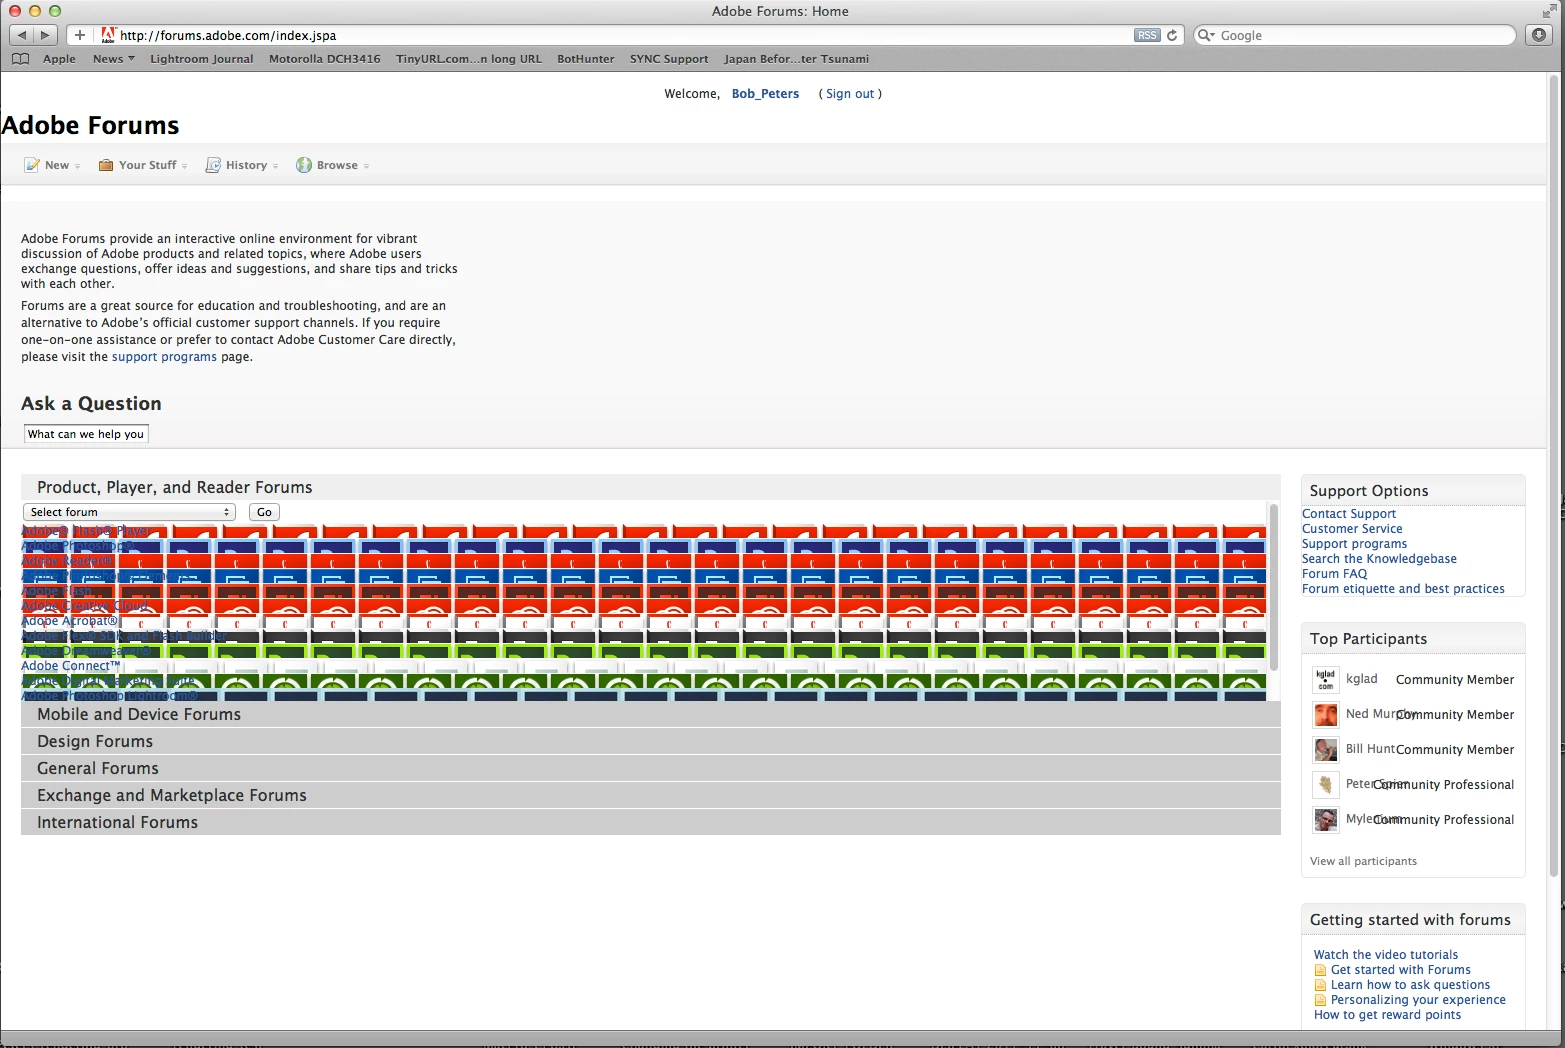Expand the Design Forums section

coord(650,741)
